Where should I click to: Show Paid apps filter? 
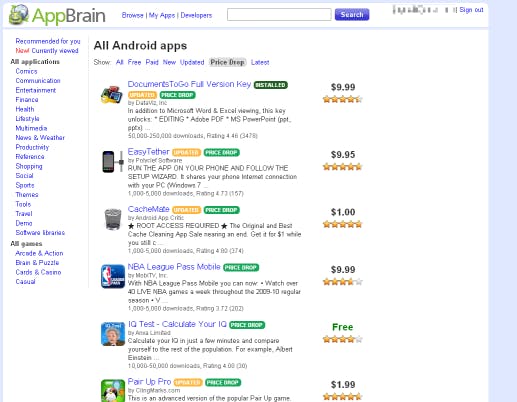[152, 62]
